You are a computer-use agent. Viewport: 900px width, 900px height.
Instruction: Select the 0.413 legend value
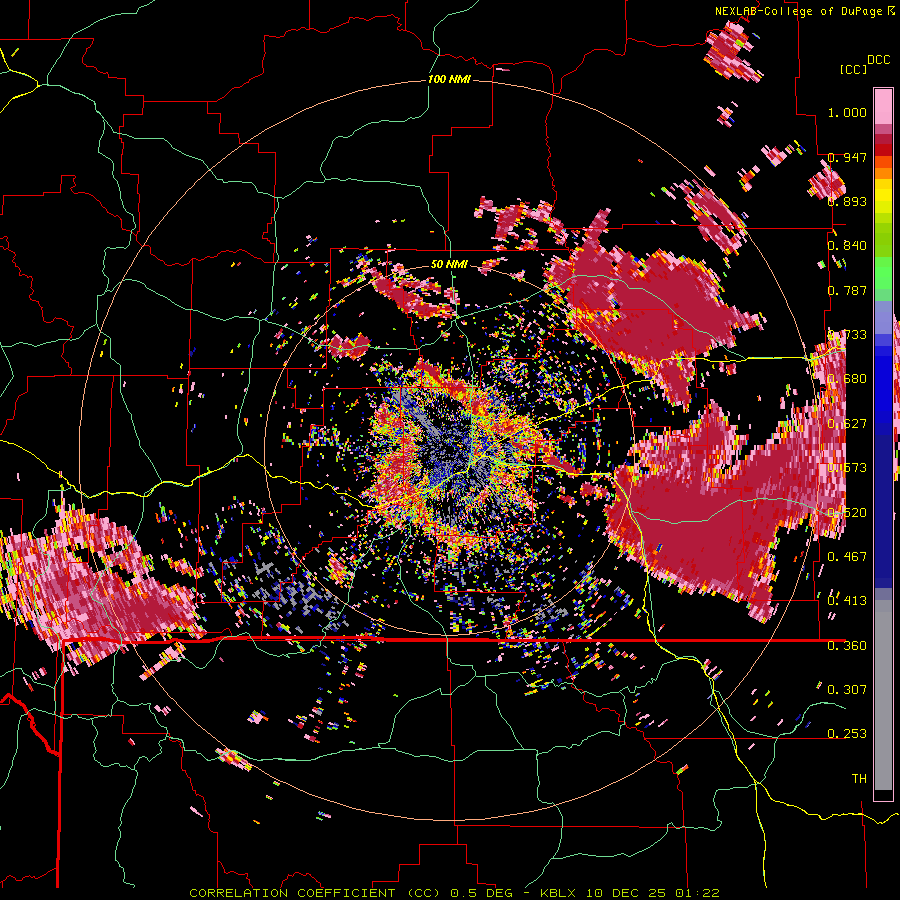click(x=847, y=600)
